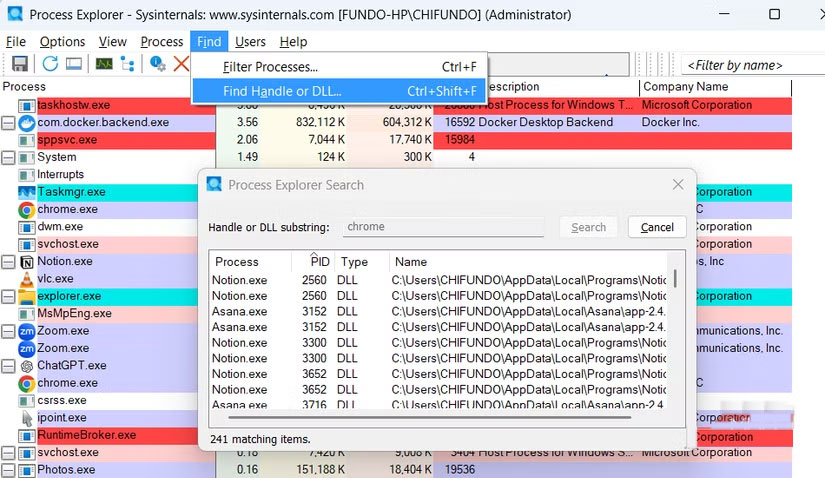Click the Properties gear toolbar icon

tap(157, 64)
